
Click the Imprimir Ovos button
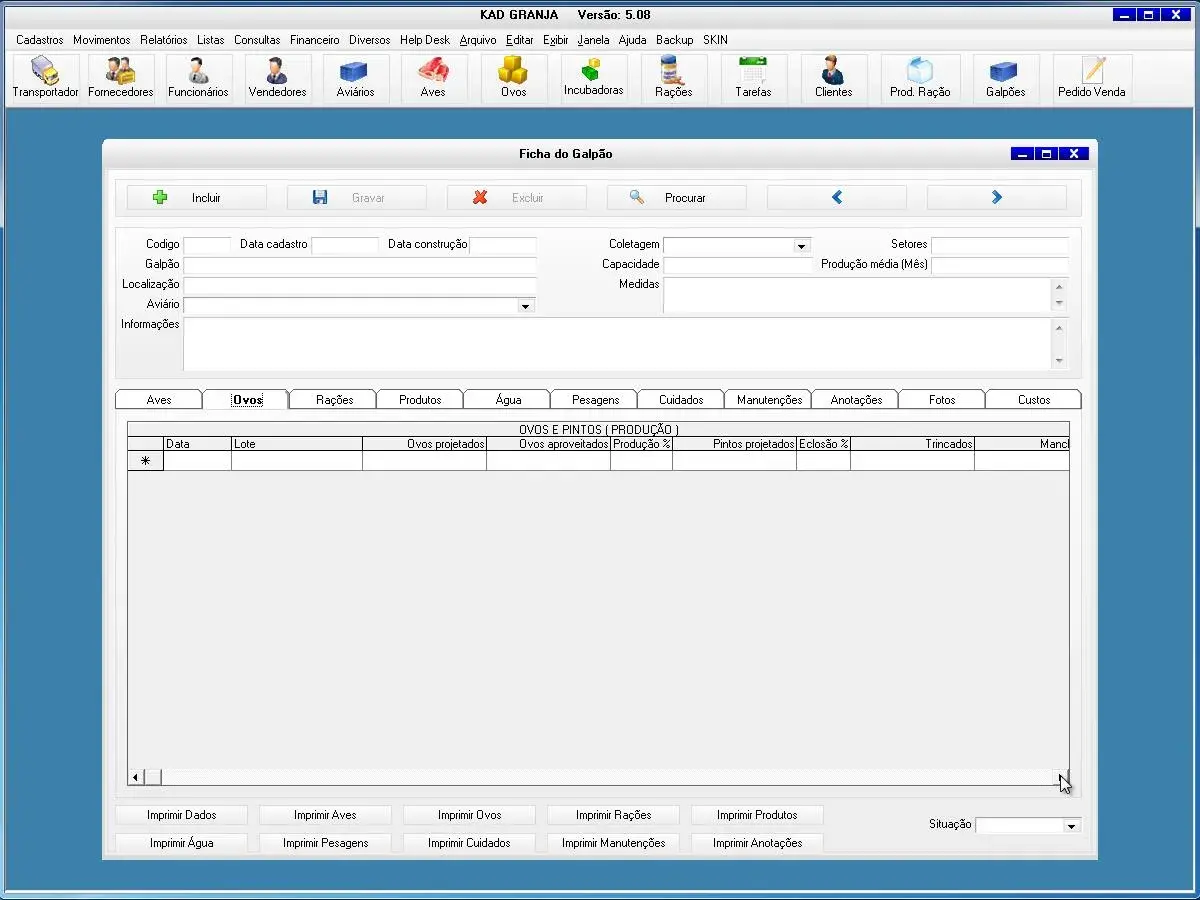click(469, 815)
